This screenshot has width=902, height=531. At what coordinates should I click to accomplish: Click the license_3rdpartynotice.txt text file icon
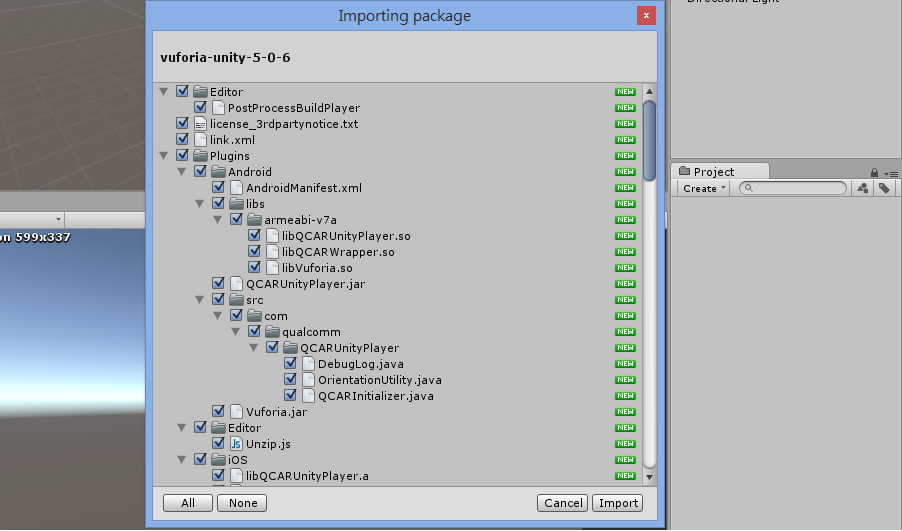pos(200,124)
